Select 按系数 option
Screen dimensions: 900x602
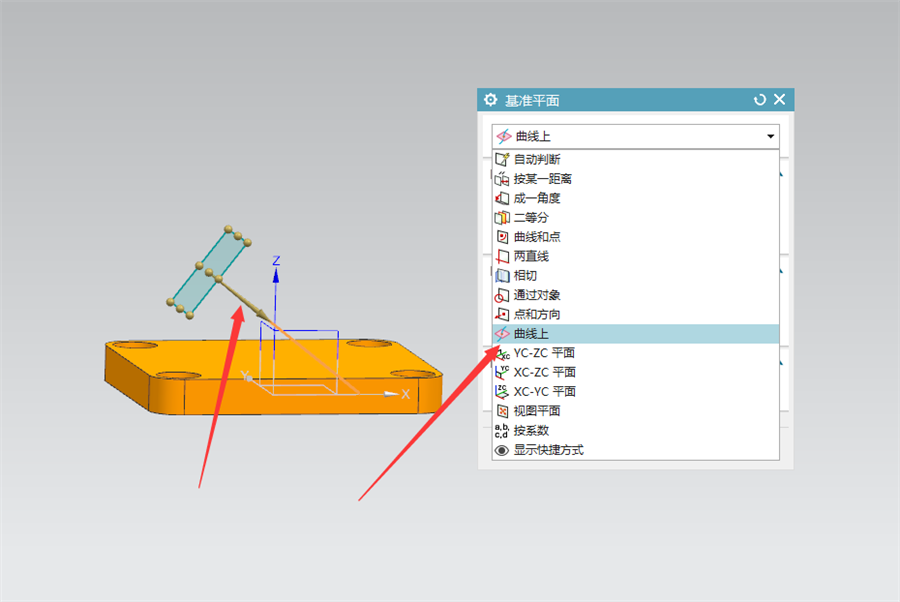click(635, 430)
